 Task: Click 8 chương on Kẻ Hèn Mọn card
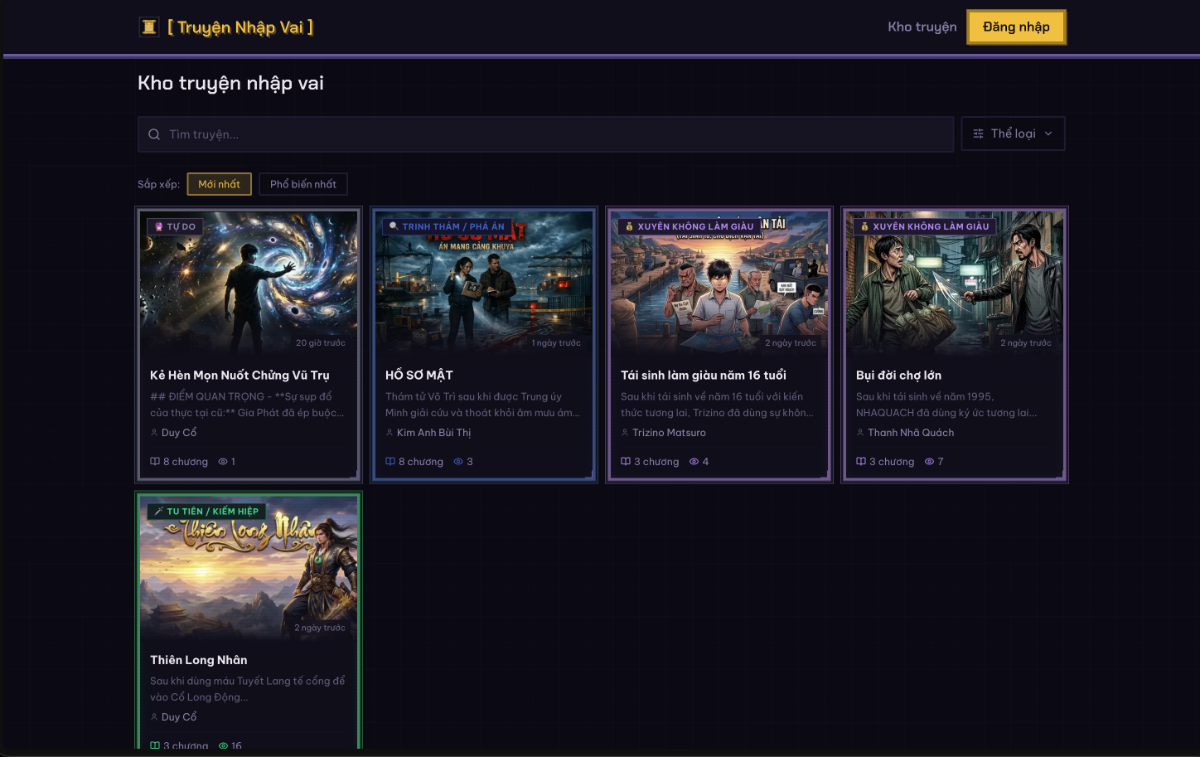point(185,462)
